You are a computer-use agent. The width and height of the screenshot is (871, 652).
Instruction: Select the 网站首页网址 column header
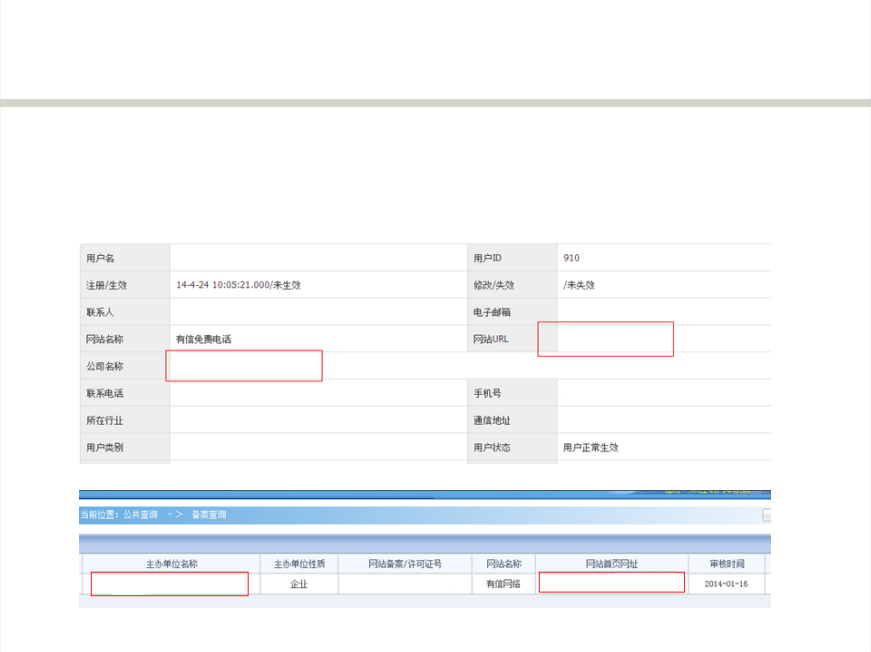tap(612, 564)
